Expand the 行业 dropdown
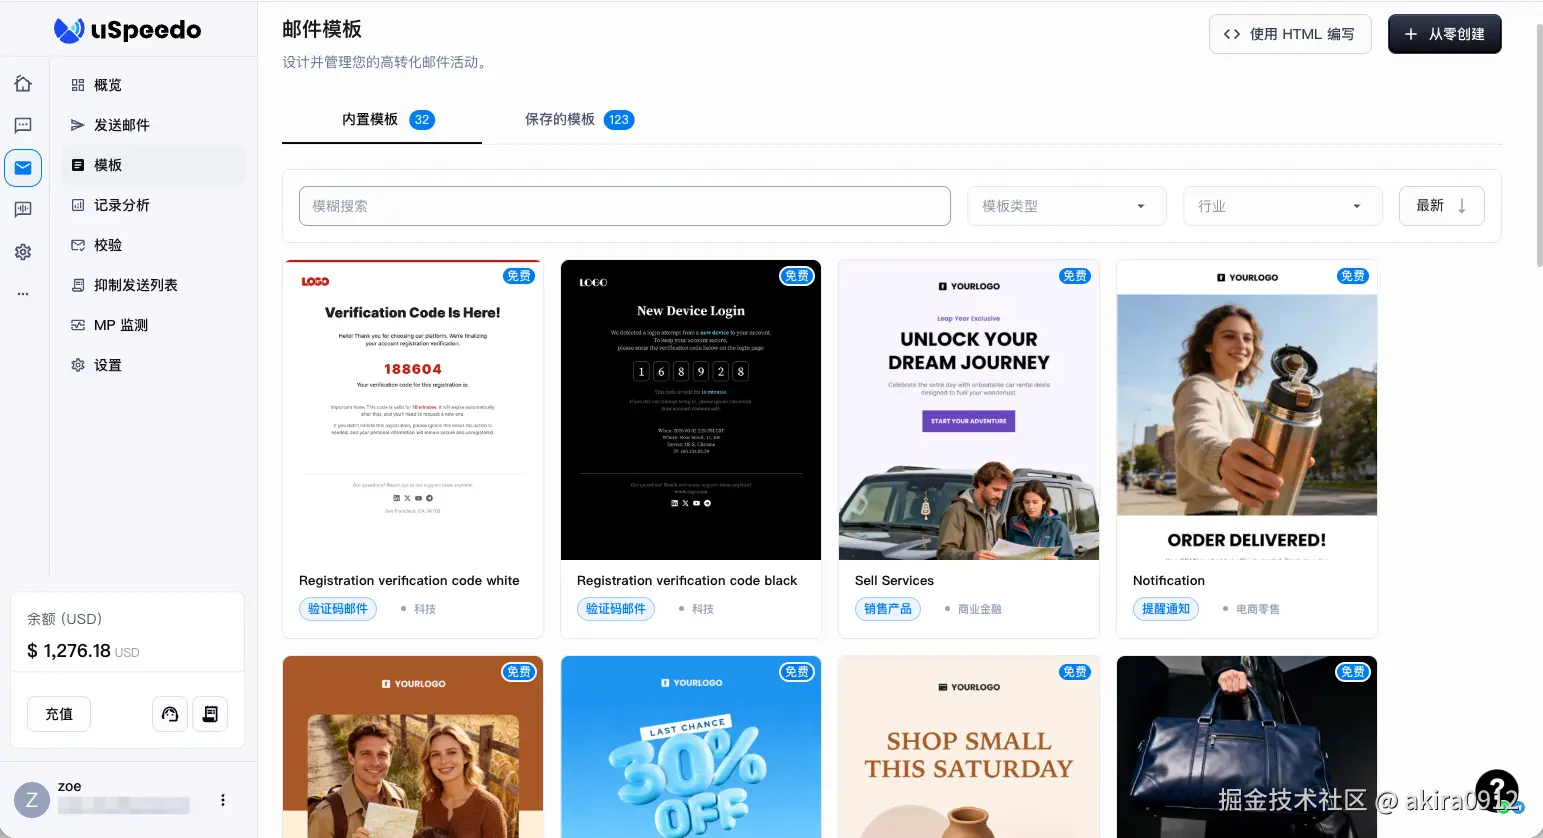Screen dimensions: 1543x838 (1283, 206)
